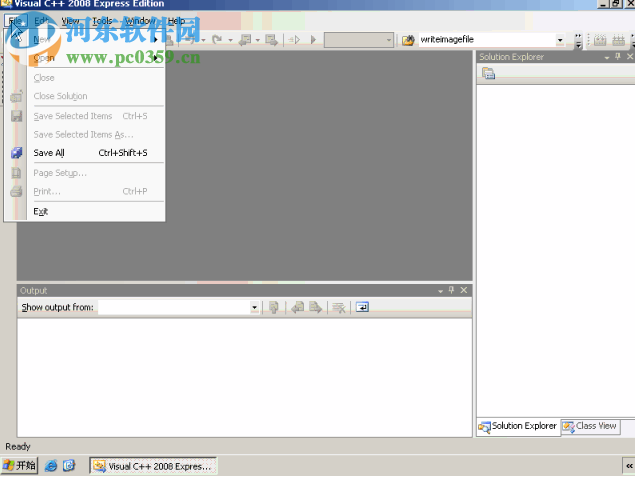The image size is (635, 477).
Task: Click the Solution Explorer Properties toolbar icon
Action: (x=488, y=73)
